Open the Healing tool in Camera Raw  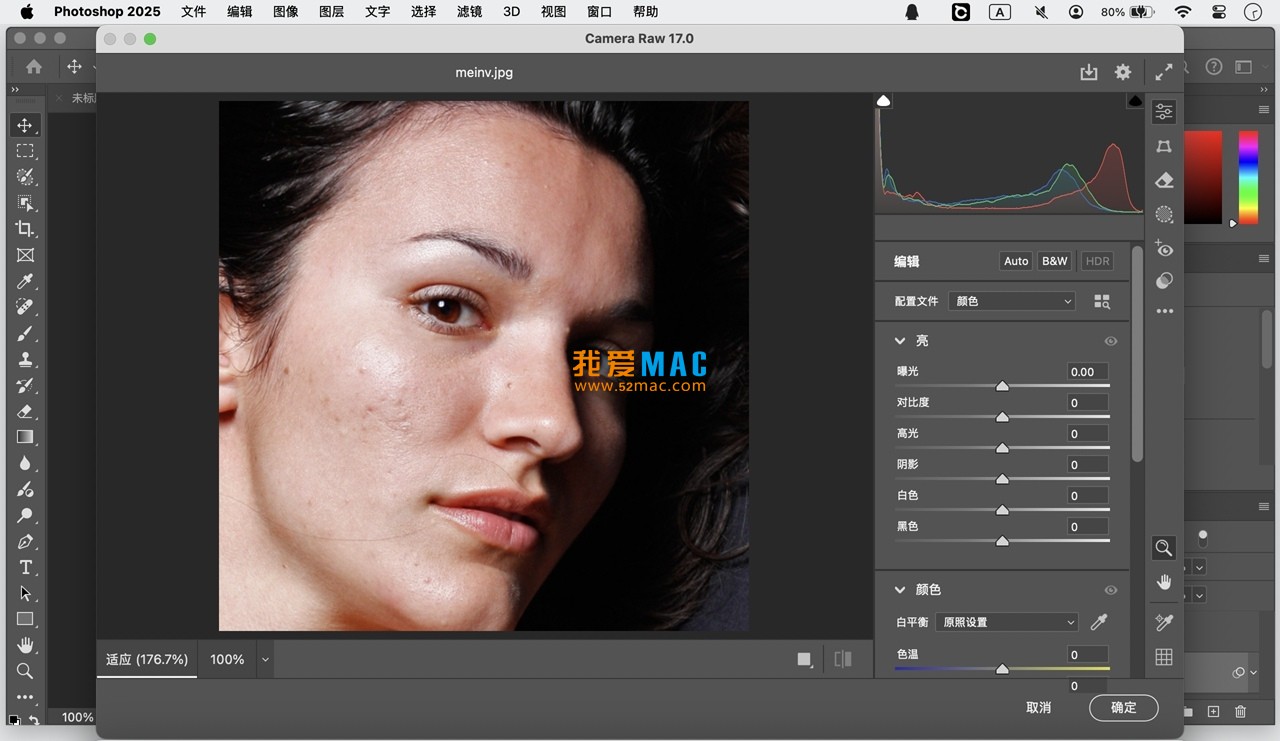[x=1163, y=180]
